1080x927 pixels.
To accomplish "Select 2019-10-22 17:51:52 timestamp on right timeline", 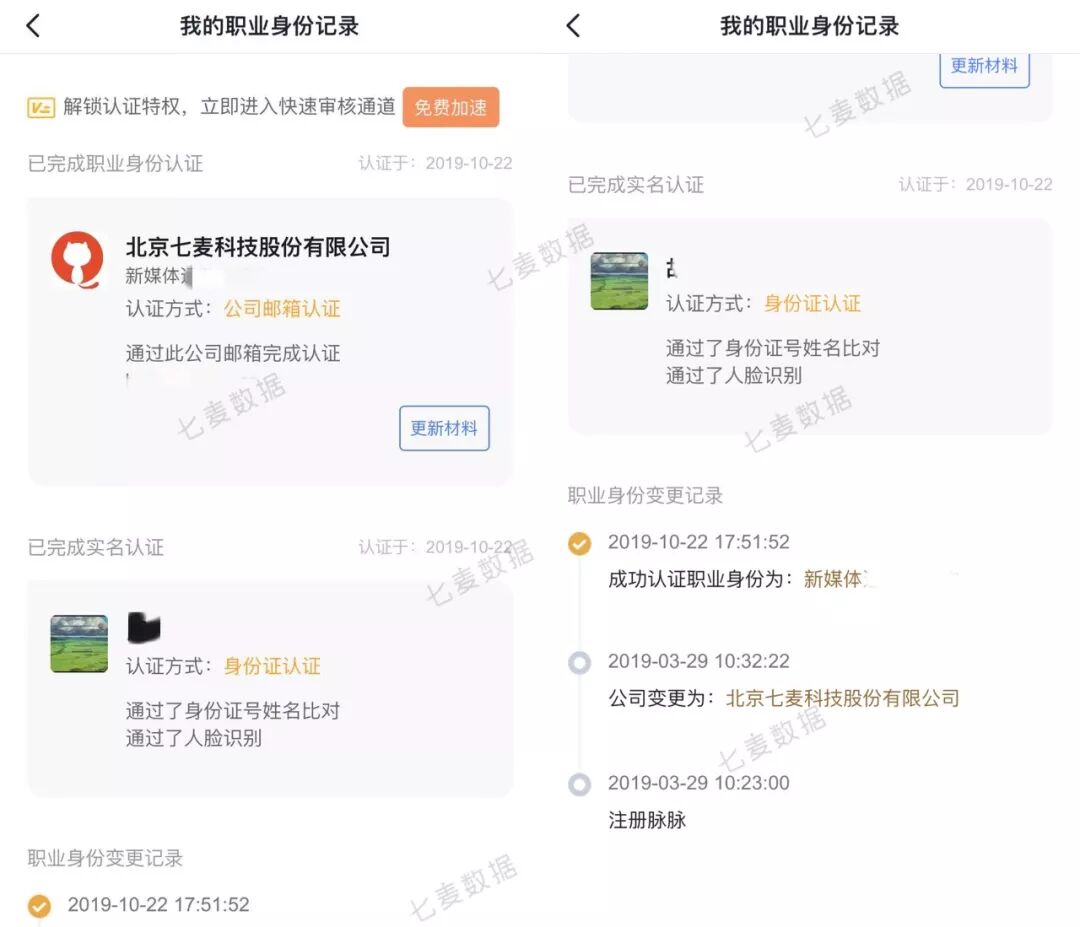I will [698, 542].
